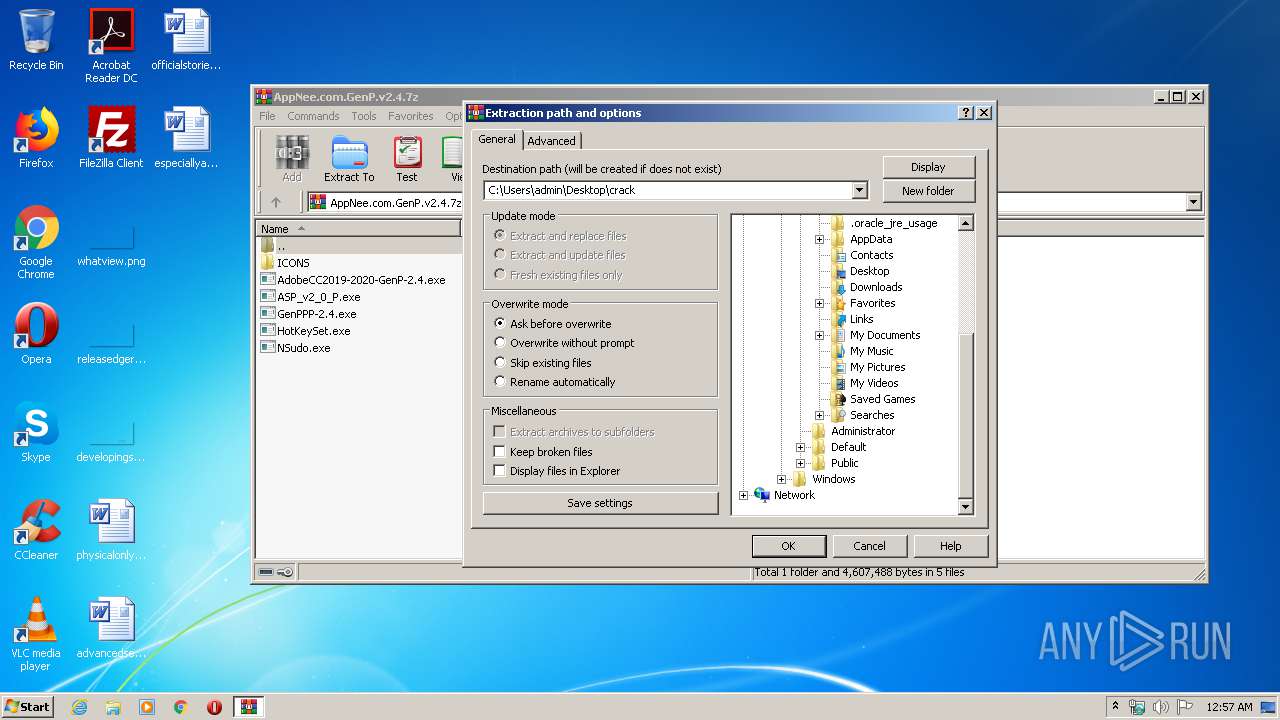Click the Save settings button
The height and width of the screenshot is (720, 1280).
tap(600, 503)
